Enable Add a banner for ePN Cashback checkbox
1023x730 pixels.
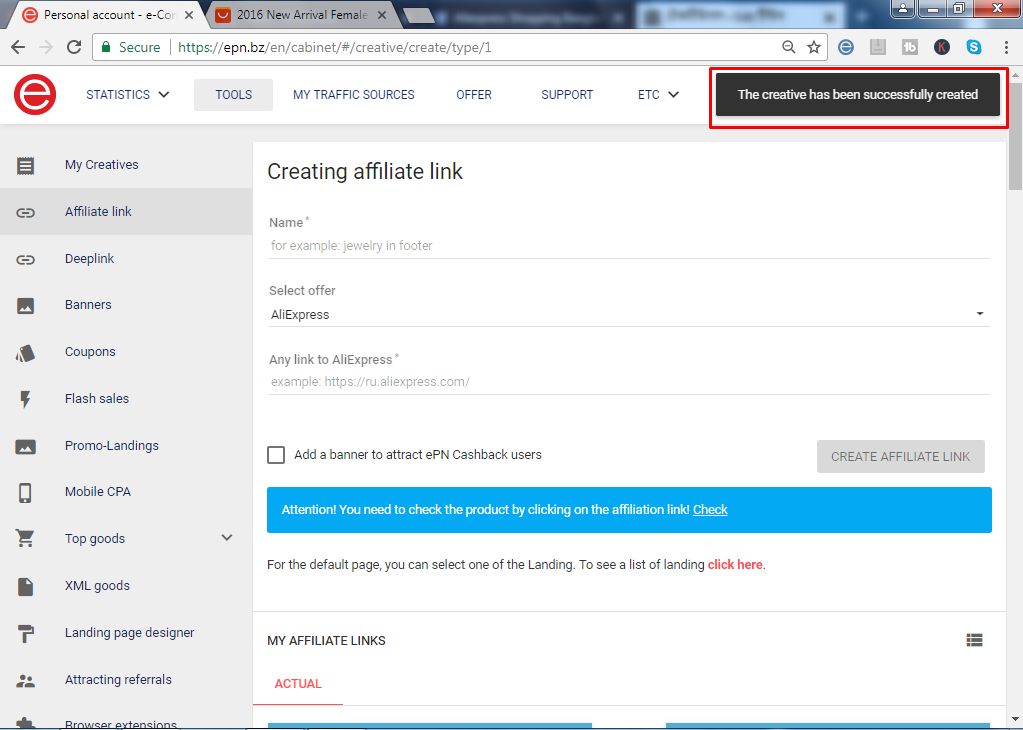coord(276,455)
